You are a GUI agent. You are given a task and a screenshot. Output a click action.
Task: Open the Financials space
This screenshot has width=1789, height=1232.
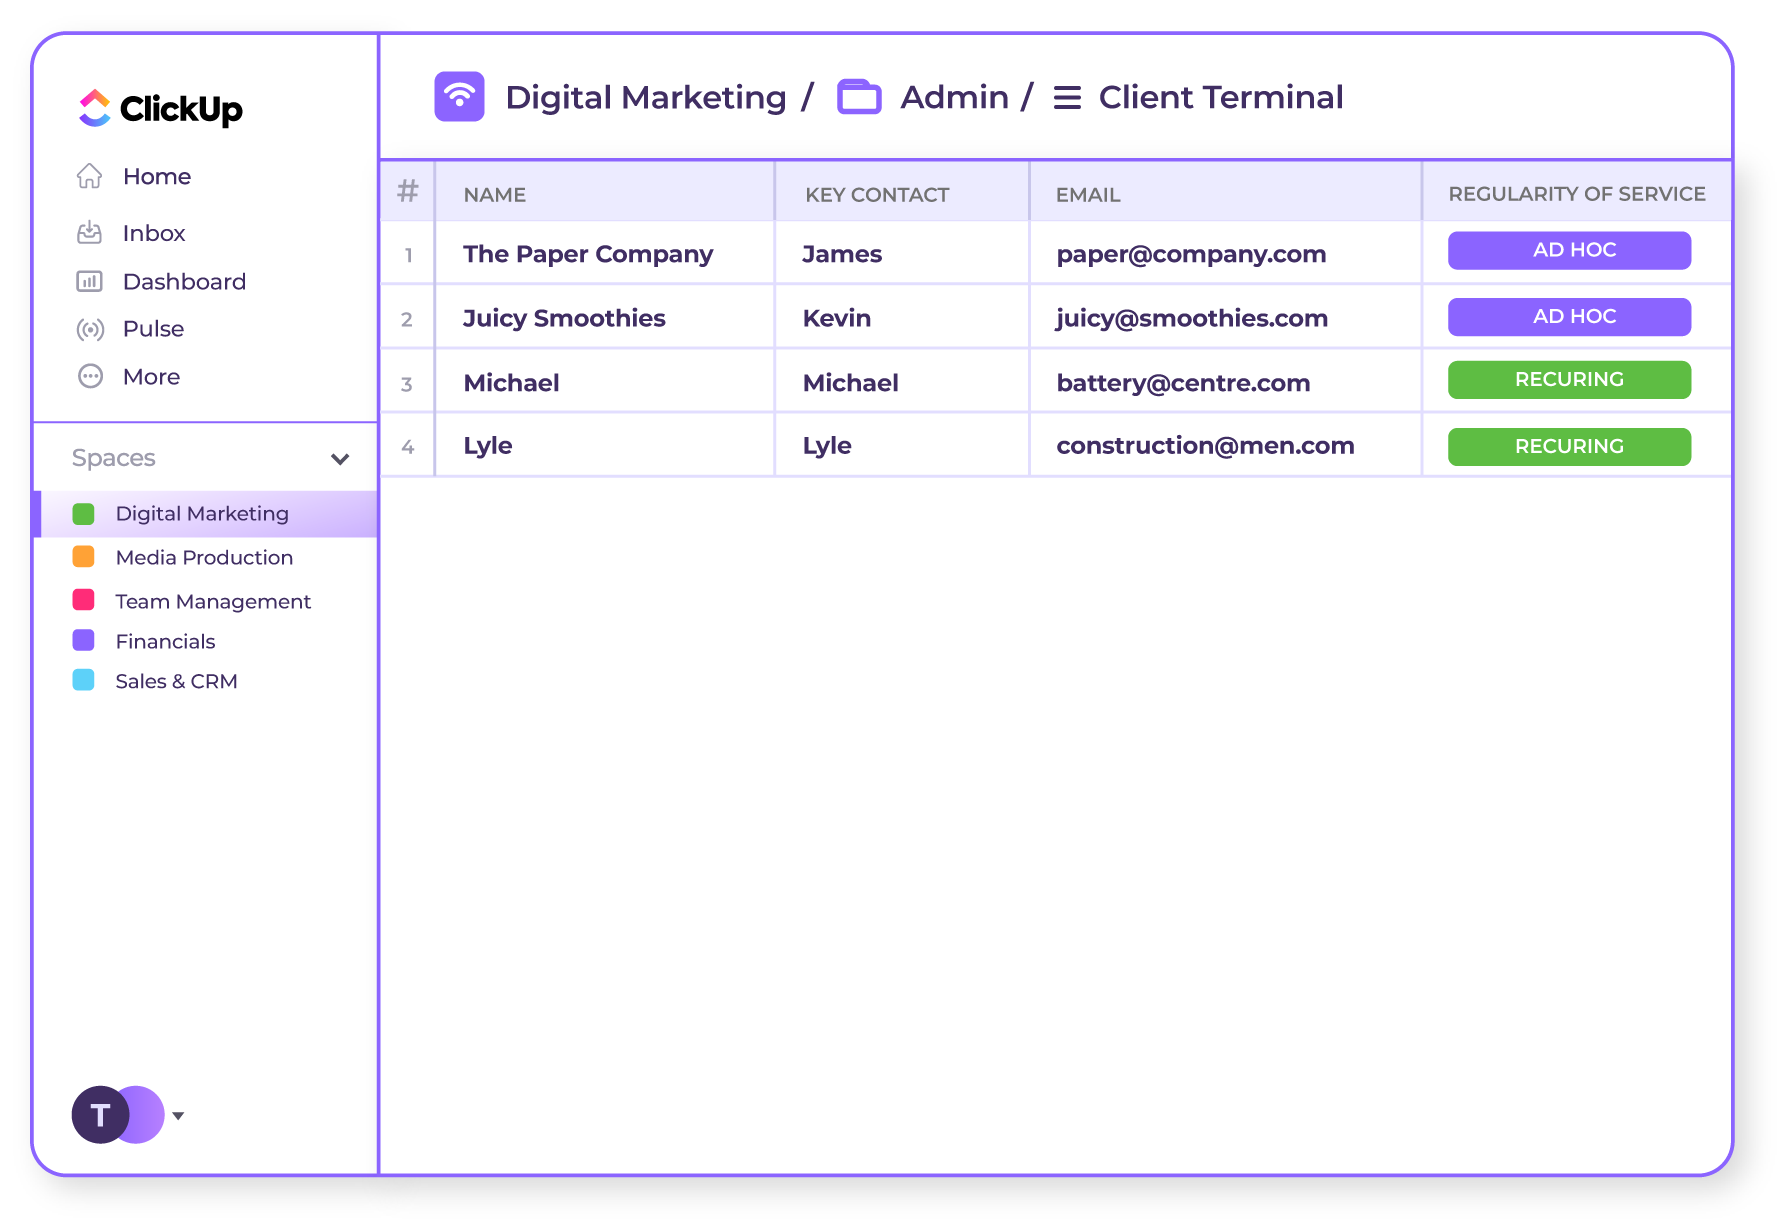[x=165, y=642]
